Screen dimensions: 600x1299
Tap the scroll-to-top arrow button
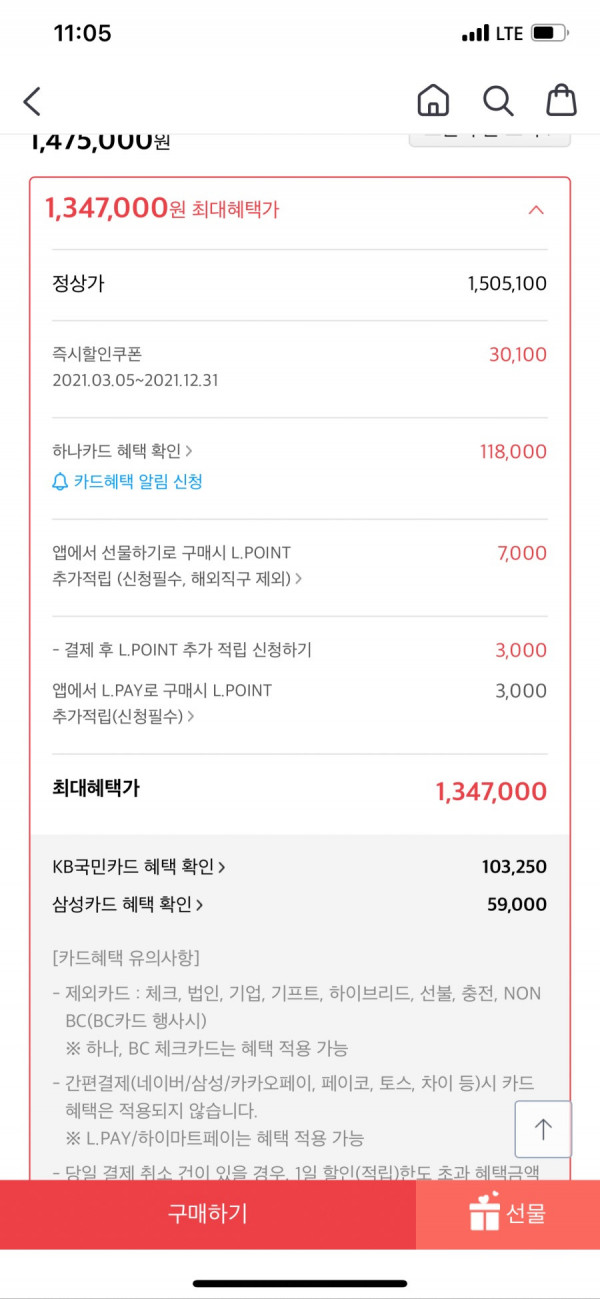tap(543, 1129)
